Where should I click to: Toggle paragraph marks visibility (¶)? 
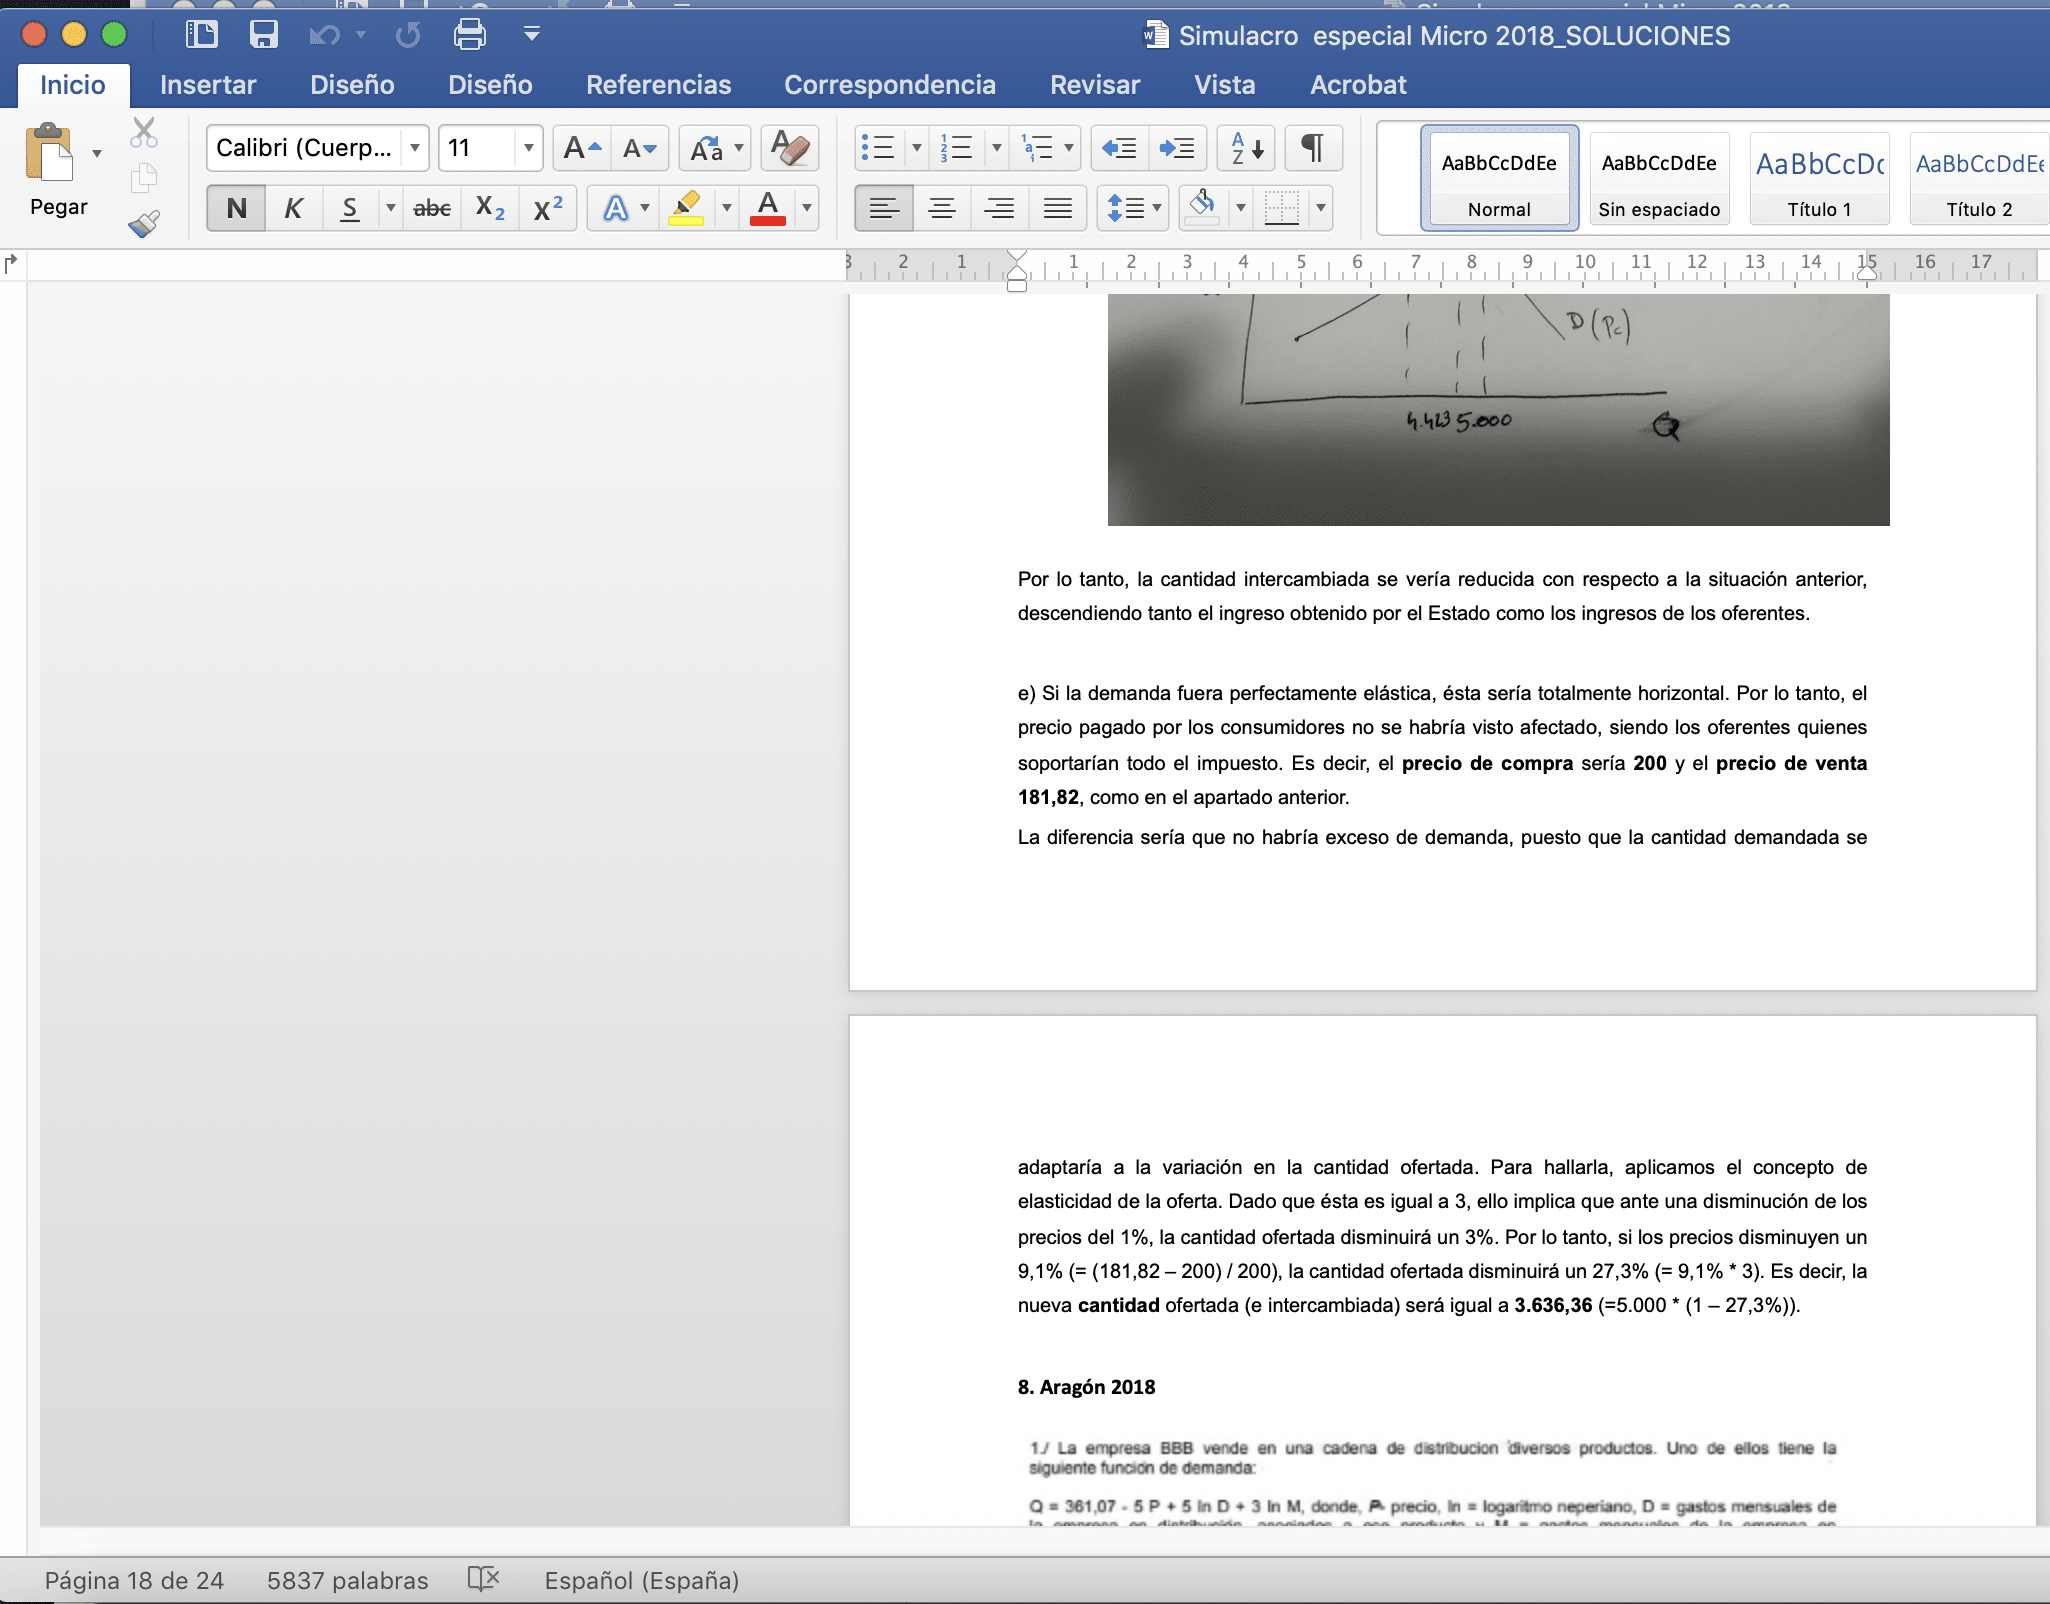(1312, 148)
